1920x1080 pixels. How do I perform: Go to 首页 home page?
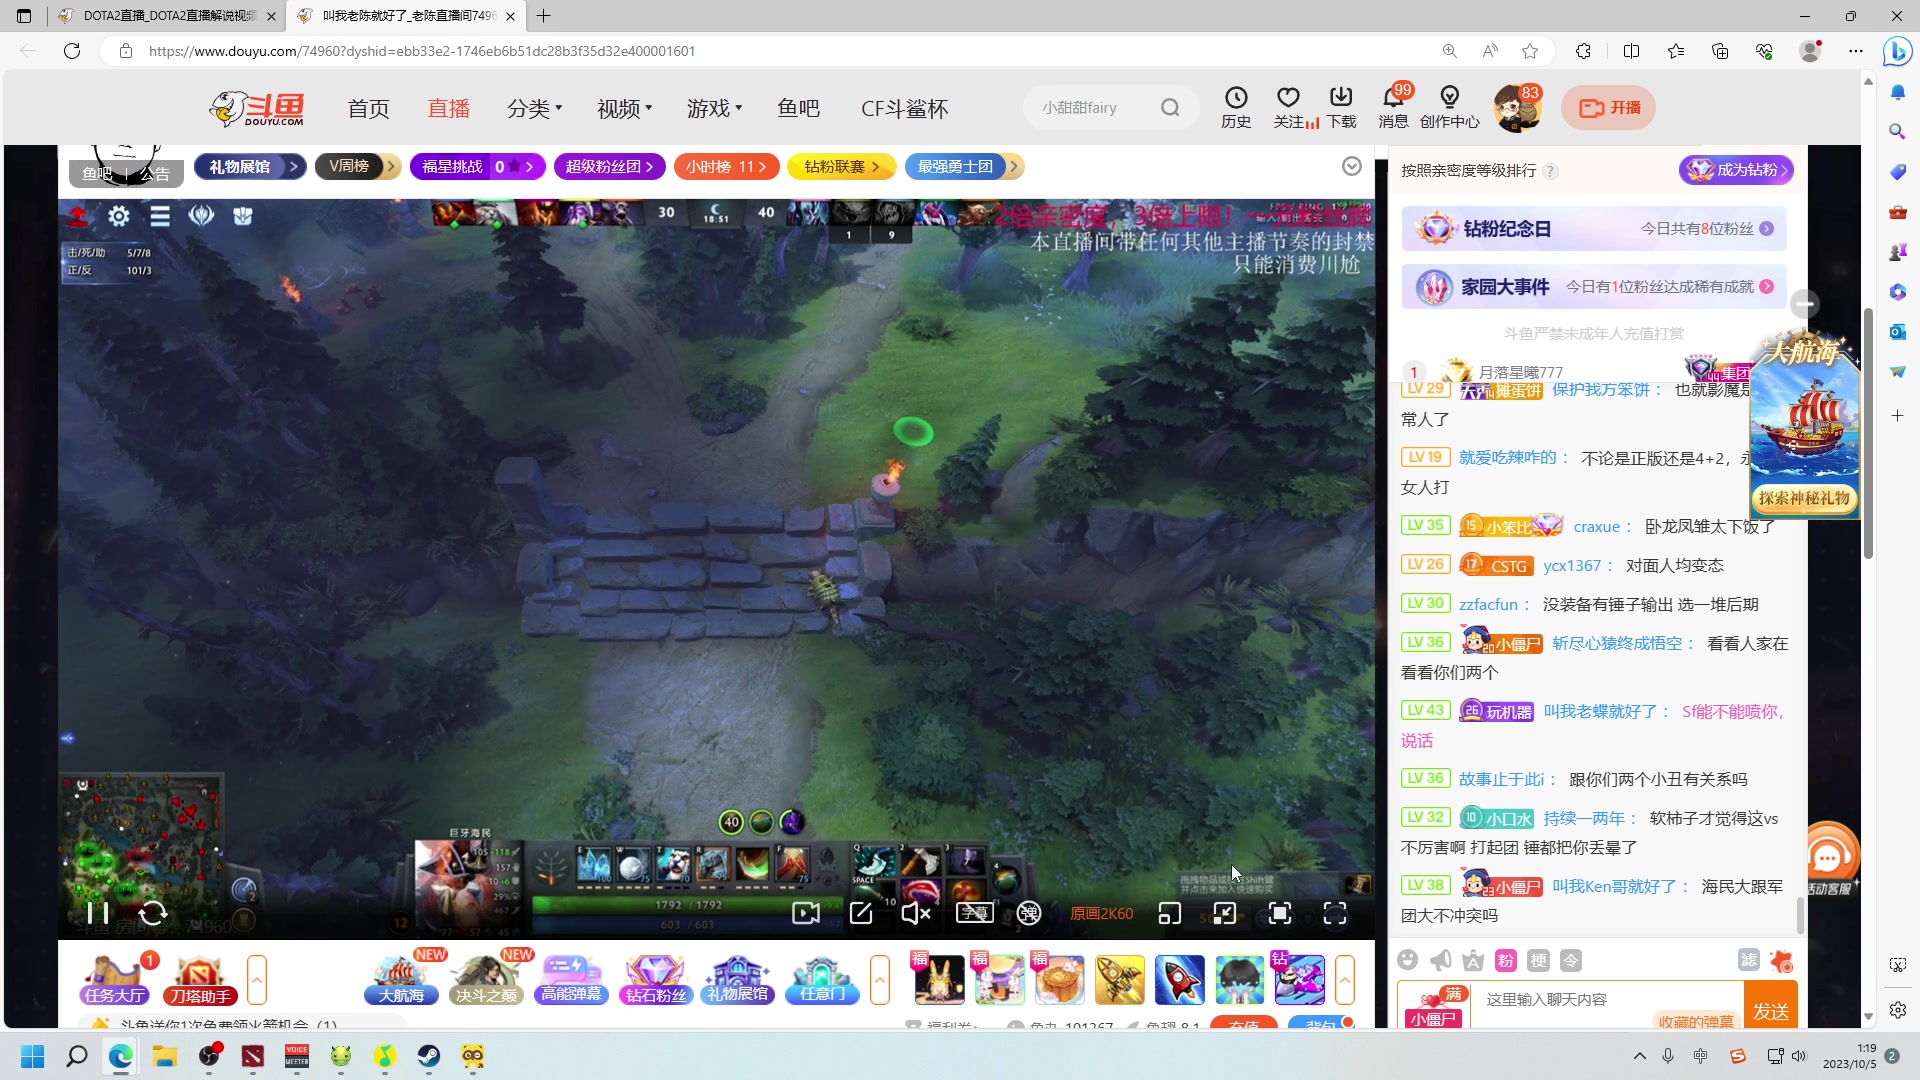[x=368, y=108]
